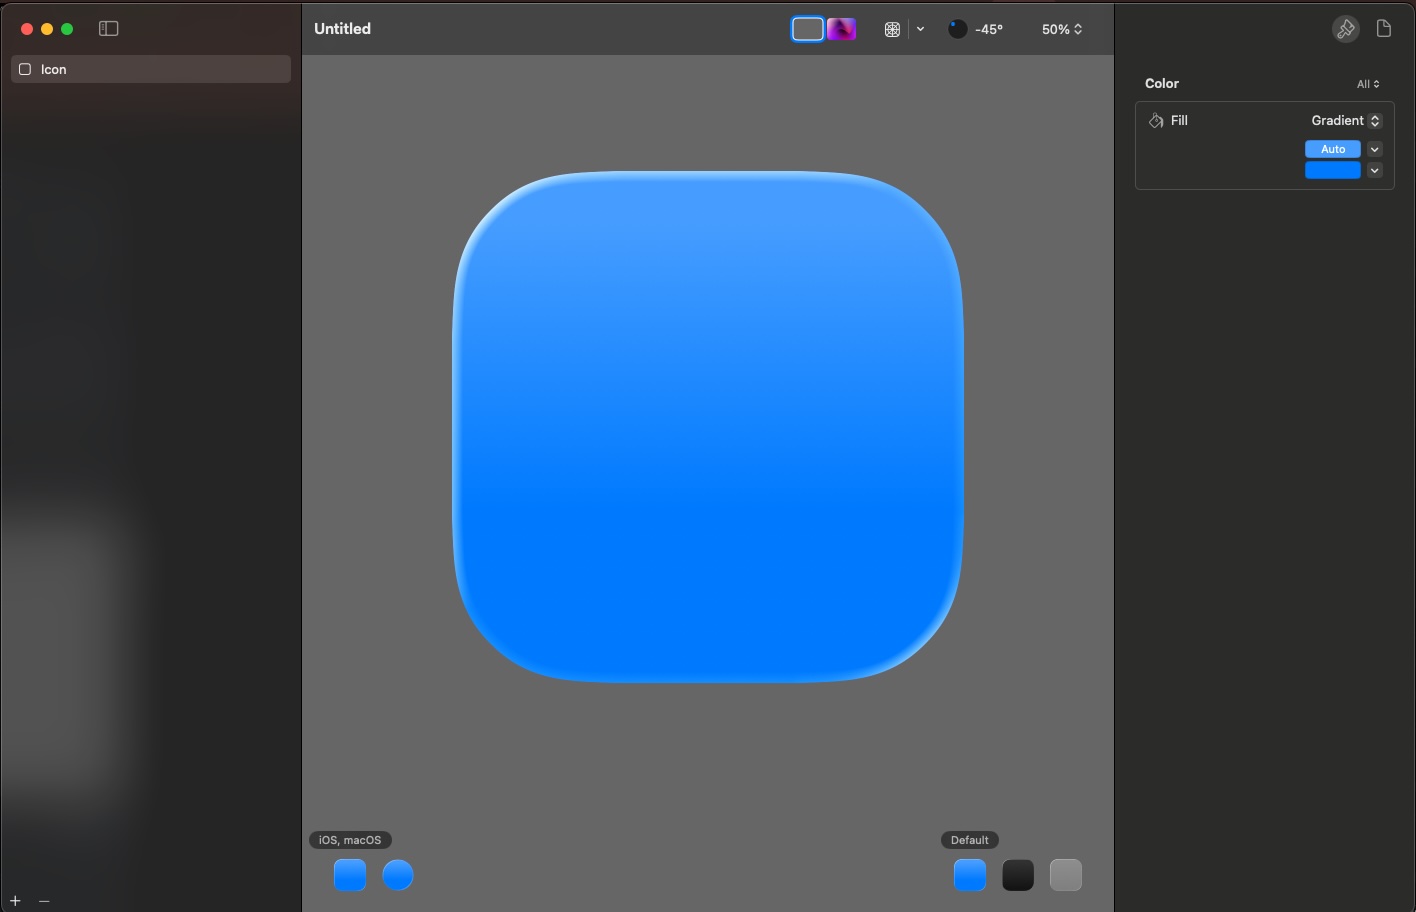The width and height of the screenshot is (1416, 912).
Task: Expand the Auto color dropdown chevron
Action: [x=1374, y=148]
